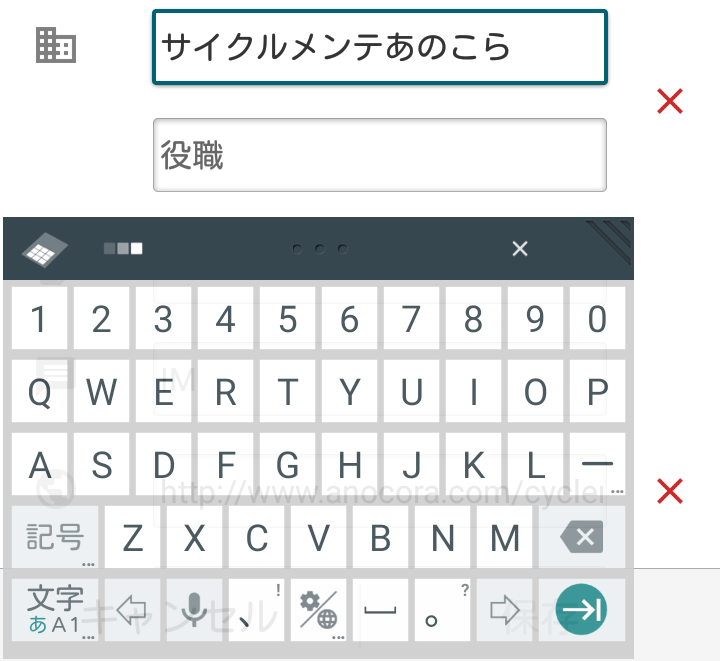Toggle input mode with 文字 あA1 key
Screen dimensions: 720x661
(x=55, y=610)
